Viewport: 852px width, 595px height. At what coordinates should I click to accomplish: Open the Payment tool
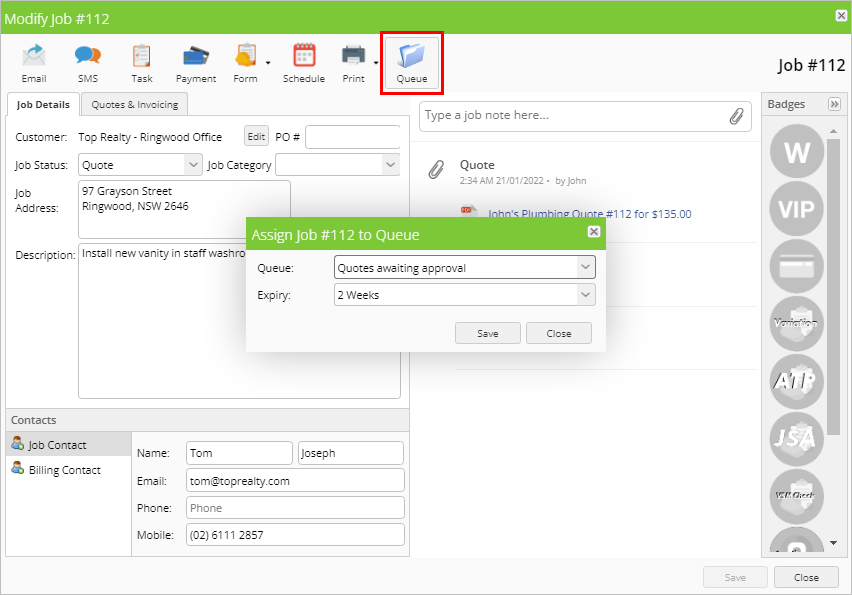coord(196,64)
